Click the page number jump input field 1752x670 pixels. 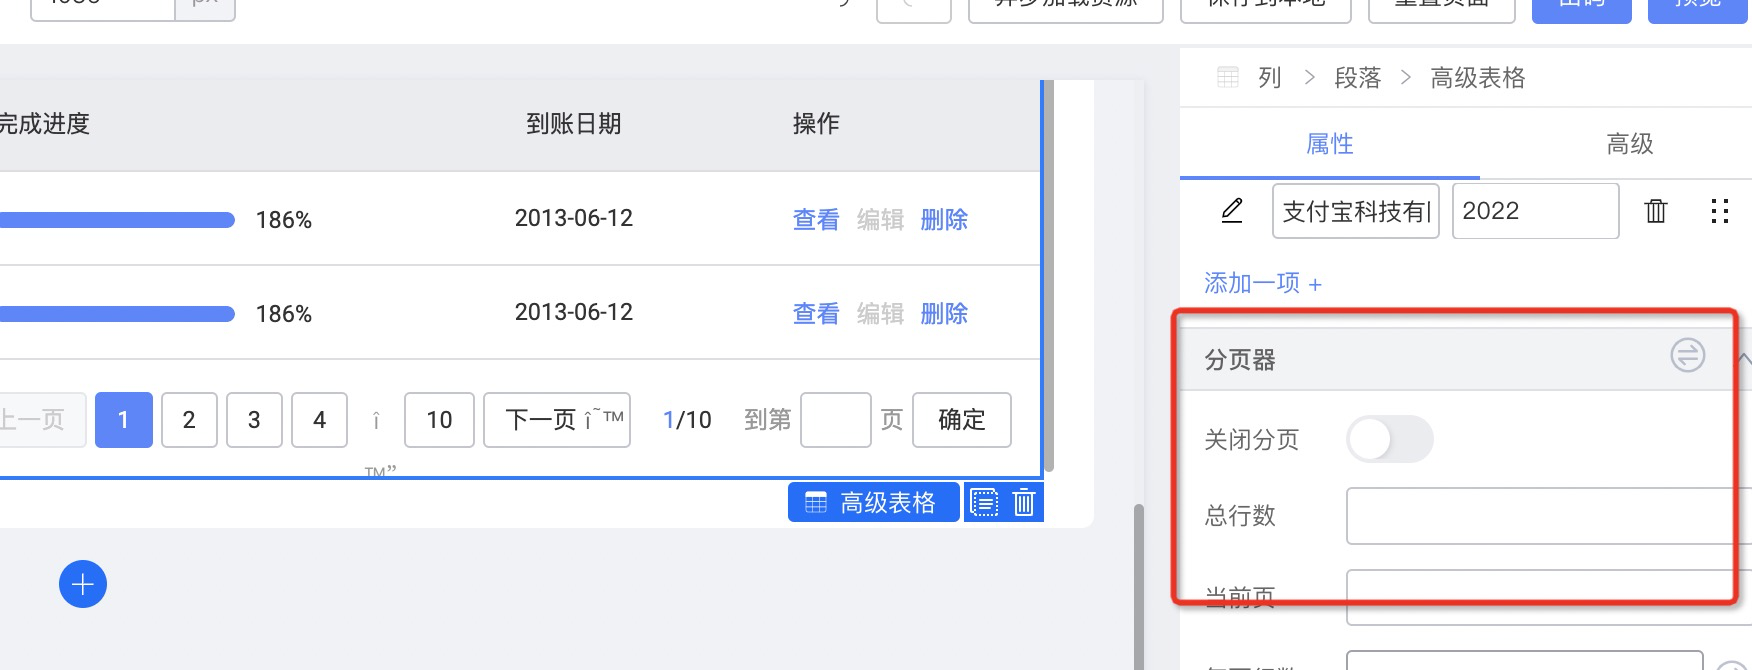coord(836,420)
